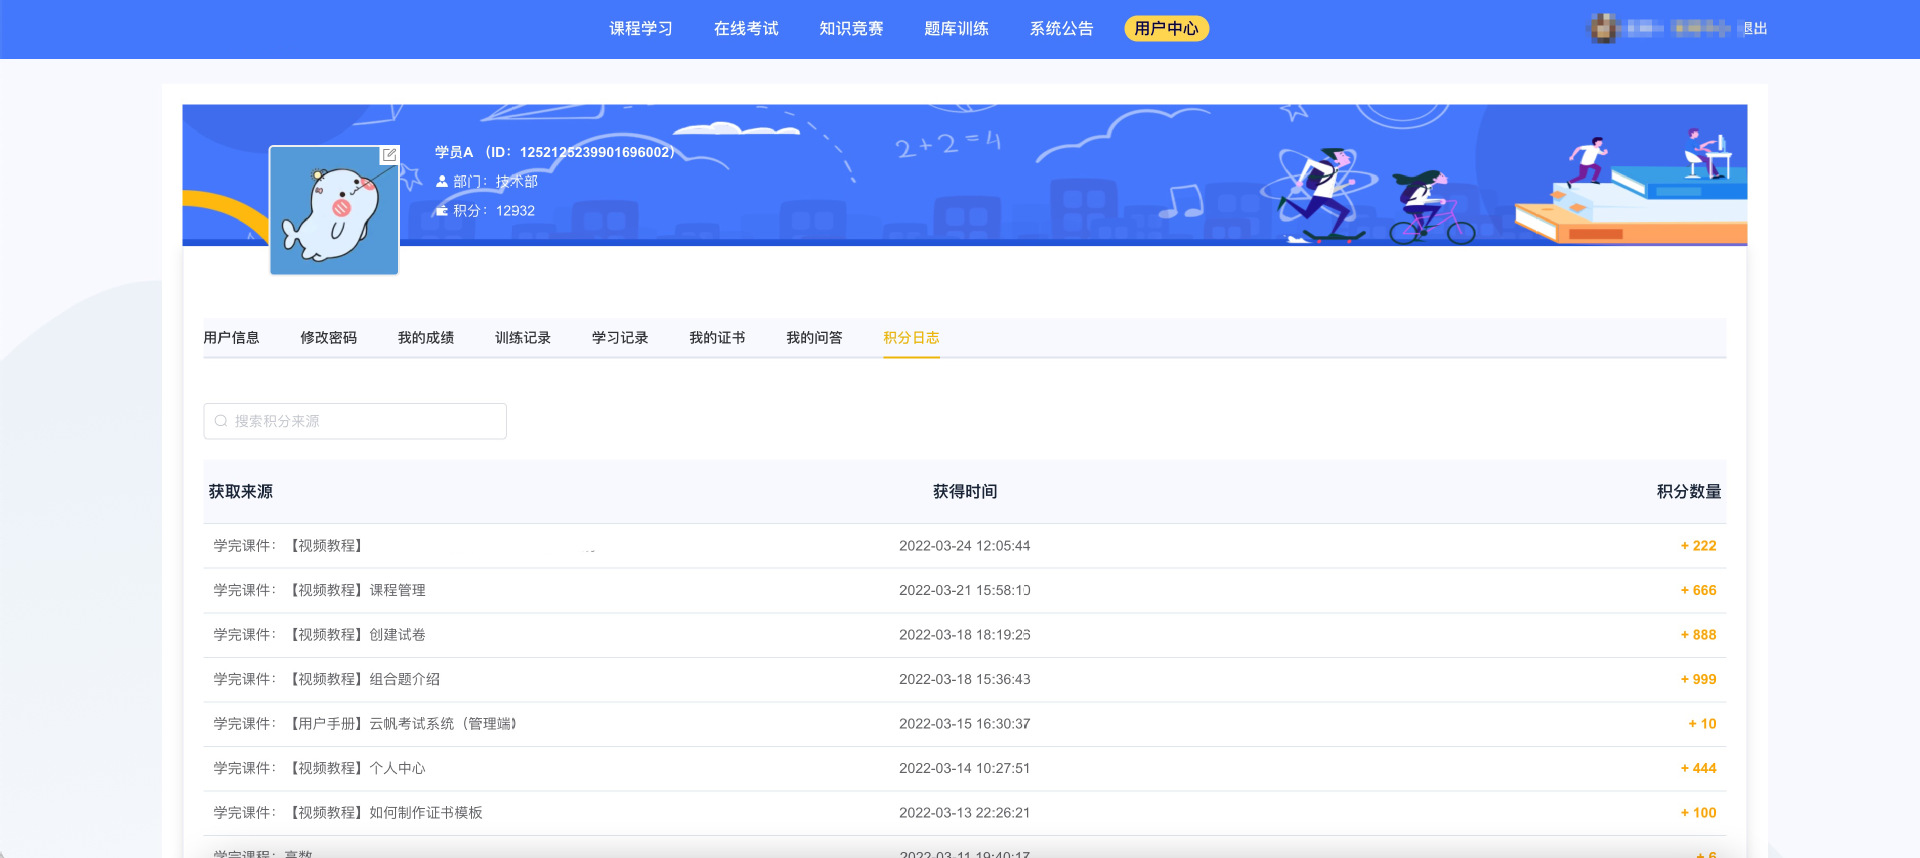Open the 修改密码 tab
The width and height of the screenshot is (1920, 858).
(x=328, y=338)
